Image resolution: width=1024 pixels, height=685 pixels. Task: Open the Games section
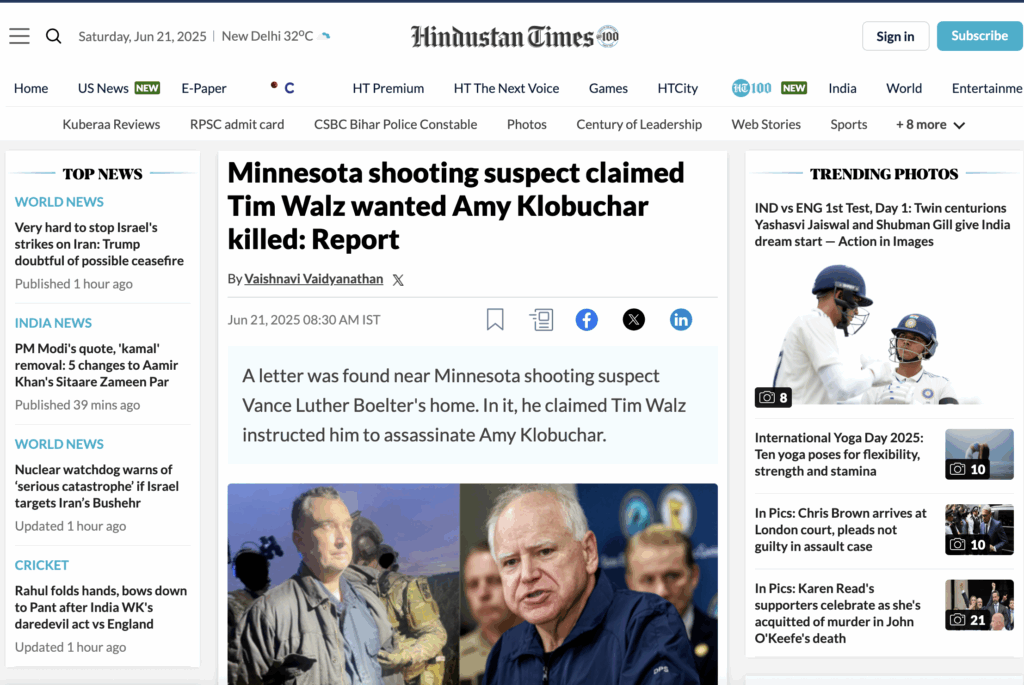608,88
